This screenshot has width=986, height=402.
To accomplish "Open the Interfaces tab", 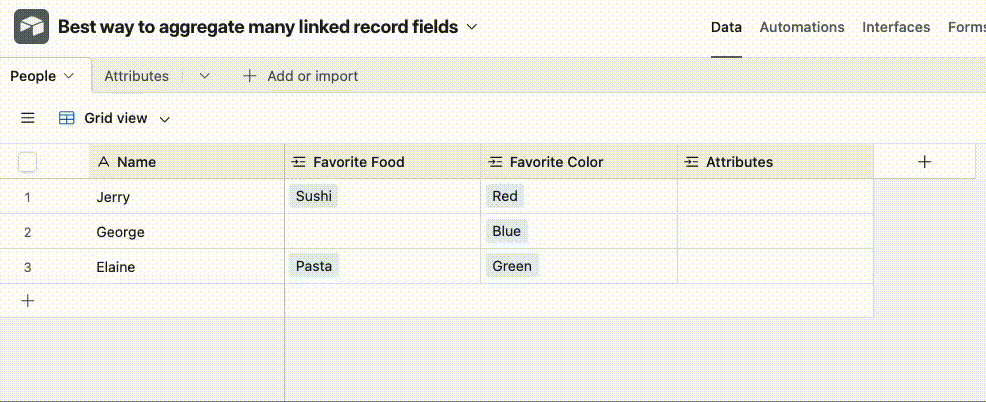I will tap(896, 27).
